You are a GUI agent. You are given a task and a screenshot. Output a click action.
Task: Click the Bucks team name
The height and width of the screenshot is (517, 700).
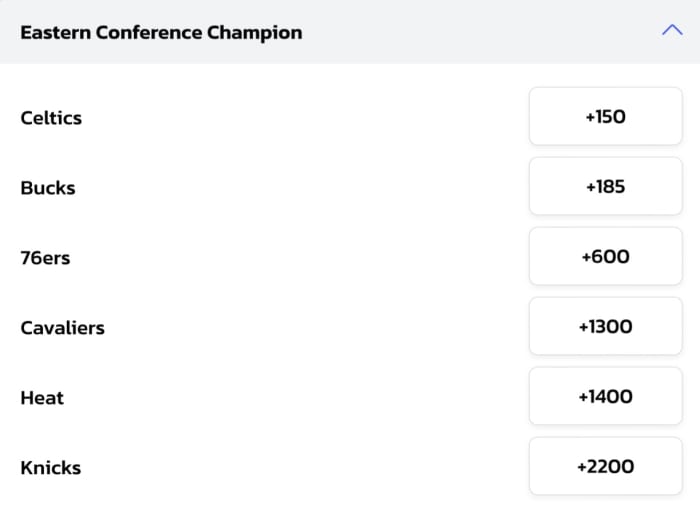coord(48,188)
